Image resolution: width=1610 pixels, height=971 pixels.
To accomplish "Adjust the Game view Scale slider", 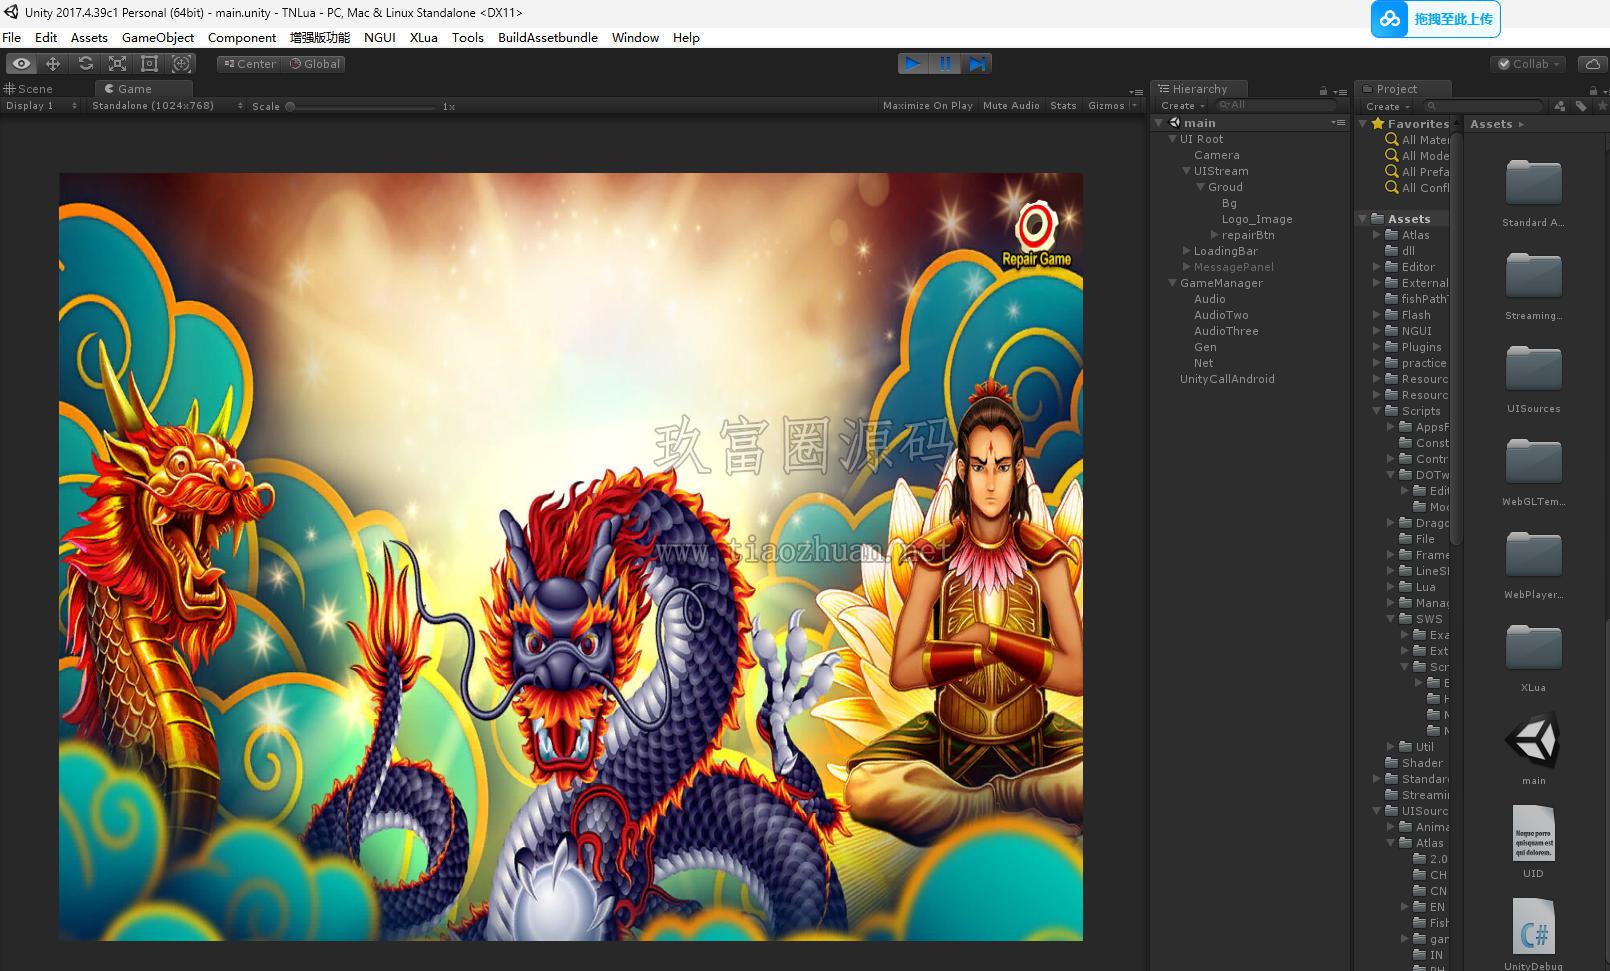I will point(362,106).
